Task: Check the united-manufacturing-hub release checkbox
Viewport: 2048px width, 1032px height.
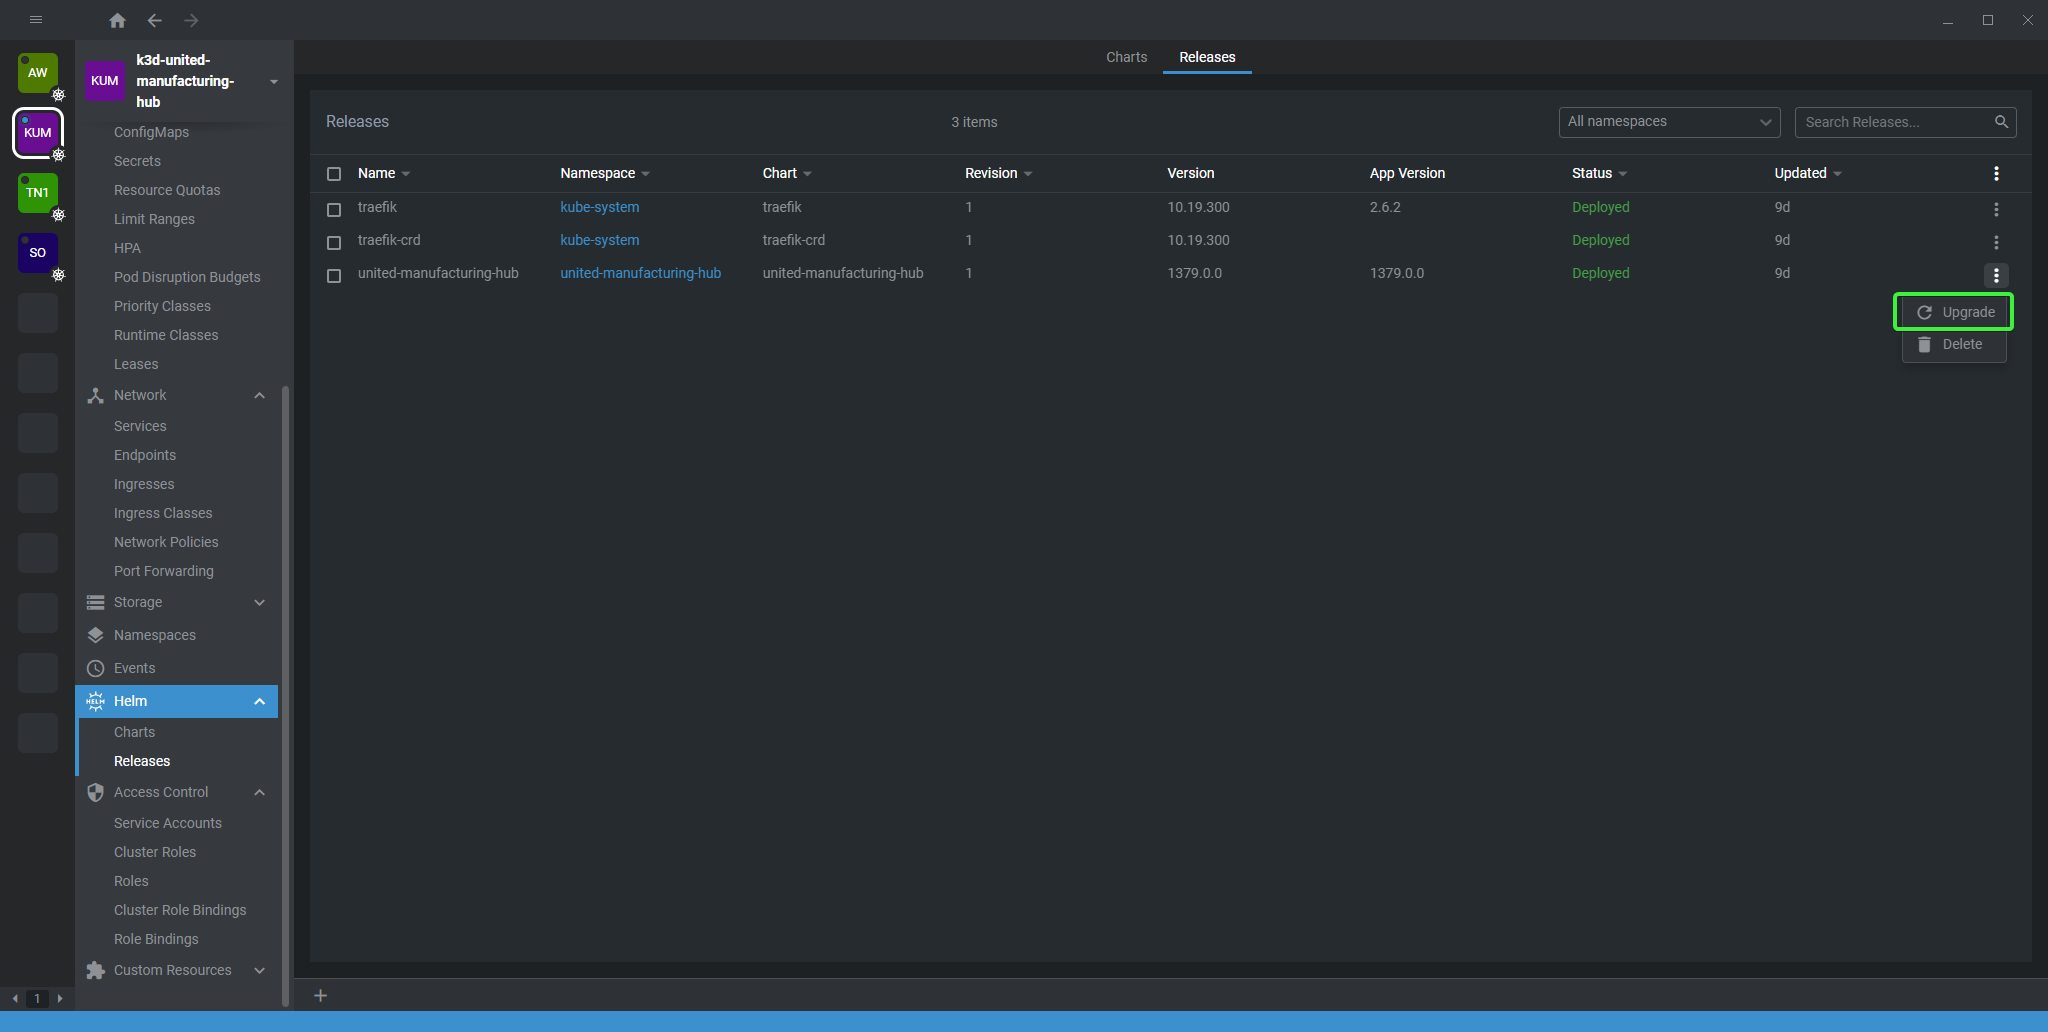Action: [x=334, y=276]
